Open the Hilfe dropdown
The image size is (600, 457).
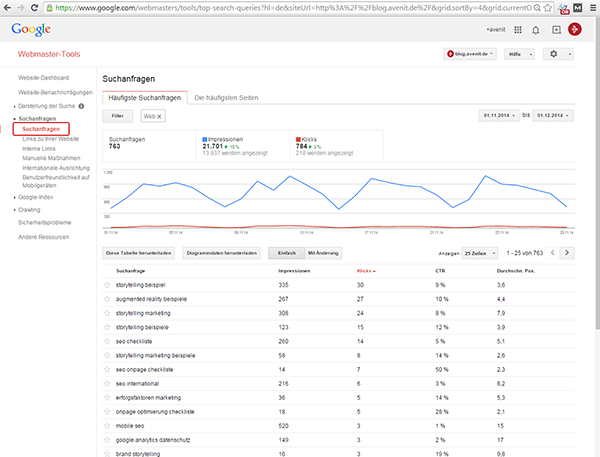tap(519, 54)
